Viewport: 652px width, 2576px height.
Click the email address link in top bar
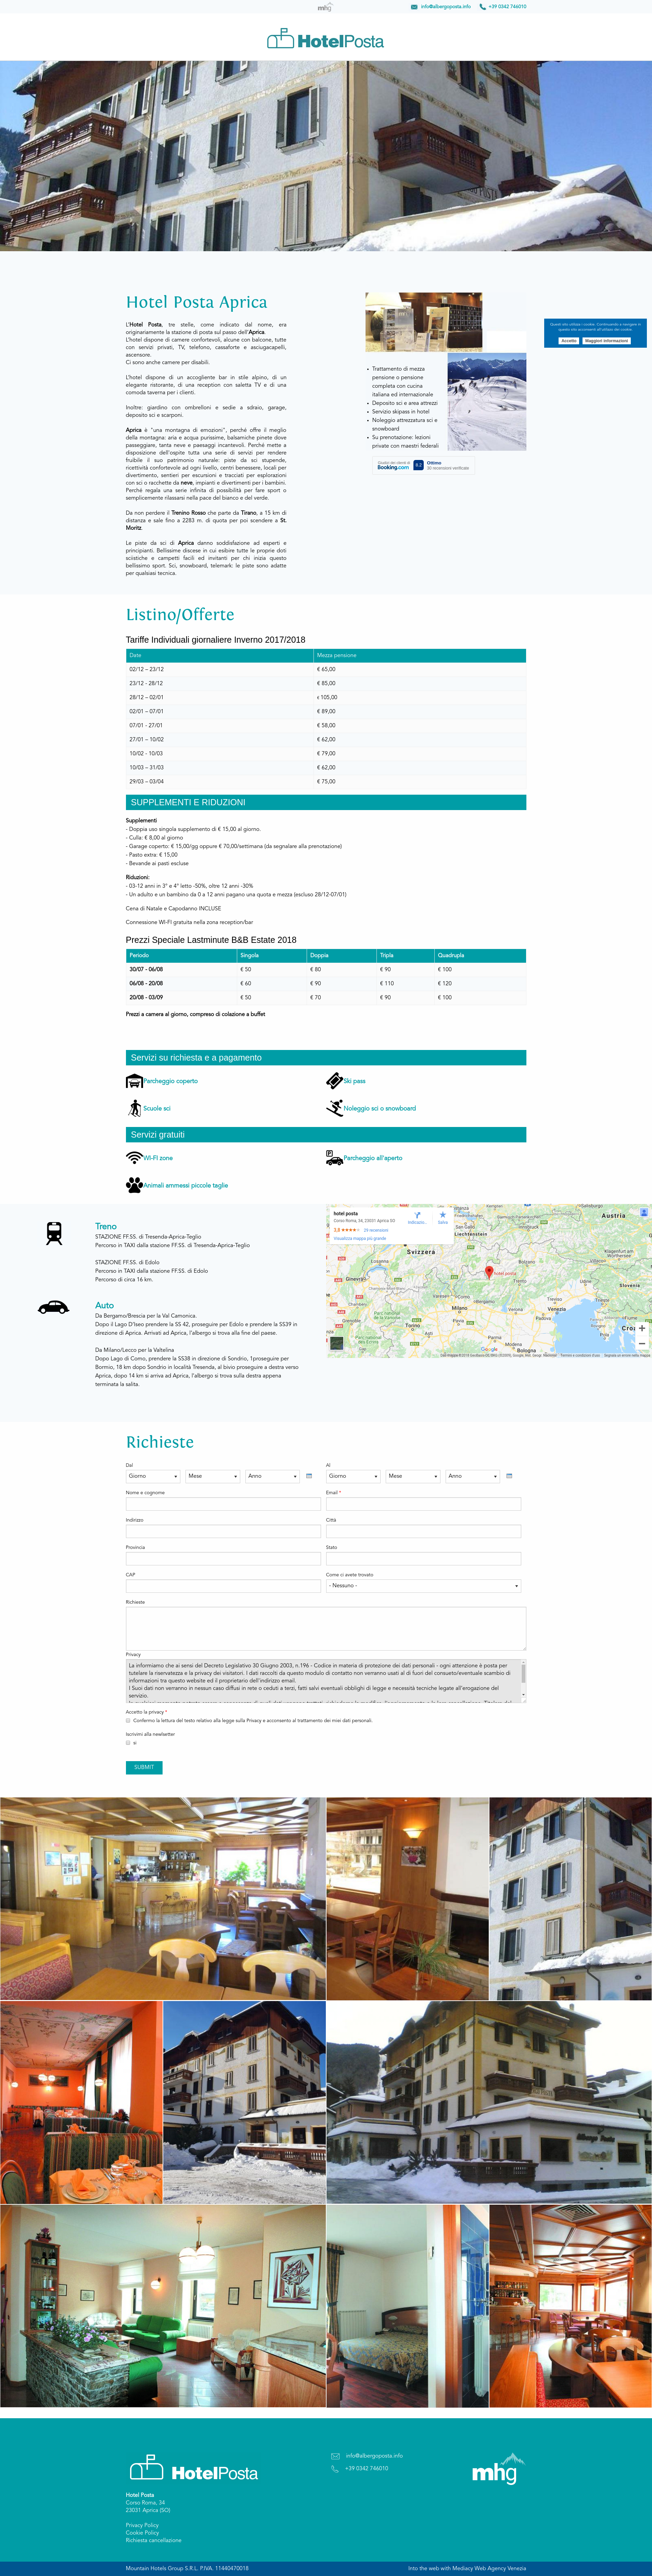click(x=445, y=7)
